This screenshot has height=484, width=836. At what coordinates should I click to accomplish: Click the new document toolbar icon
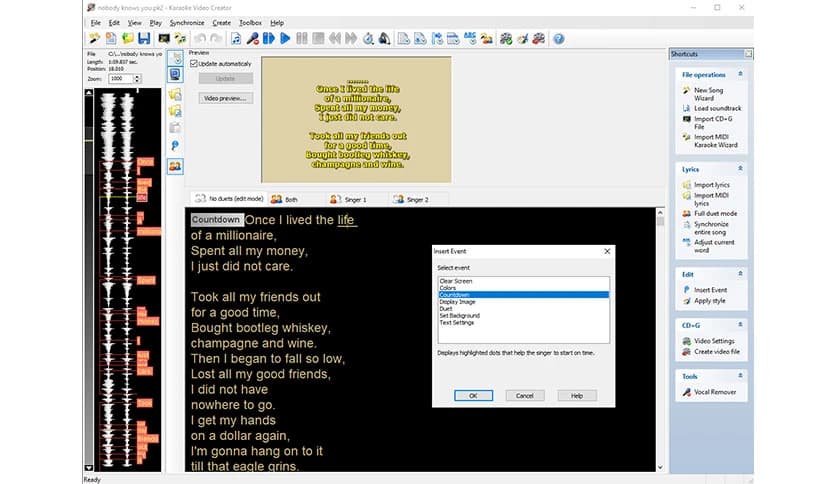pyautogui.click(x=111, y=38)
